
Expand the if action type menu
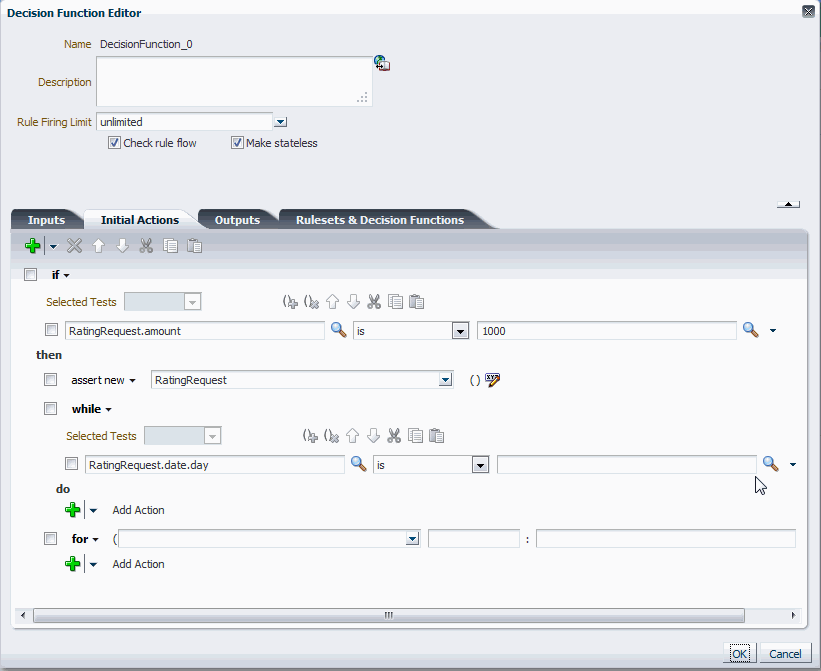66,275
